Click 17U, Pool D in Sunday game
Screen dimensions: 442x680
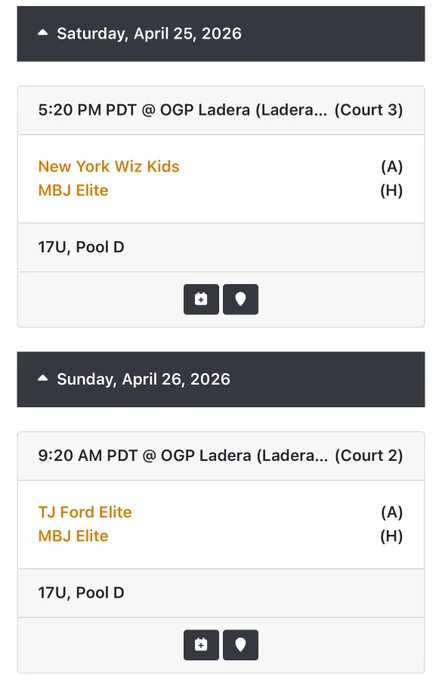coord(81,593)
